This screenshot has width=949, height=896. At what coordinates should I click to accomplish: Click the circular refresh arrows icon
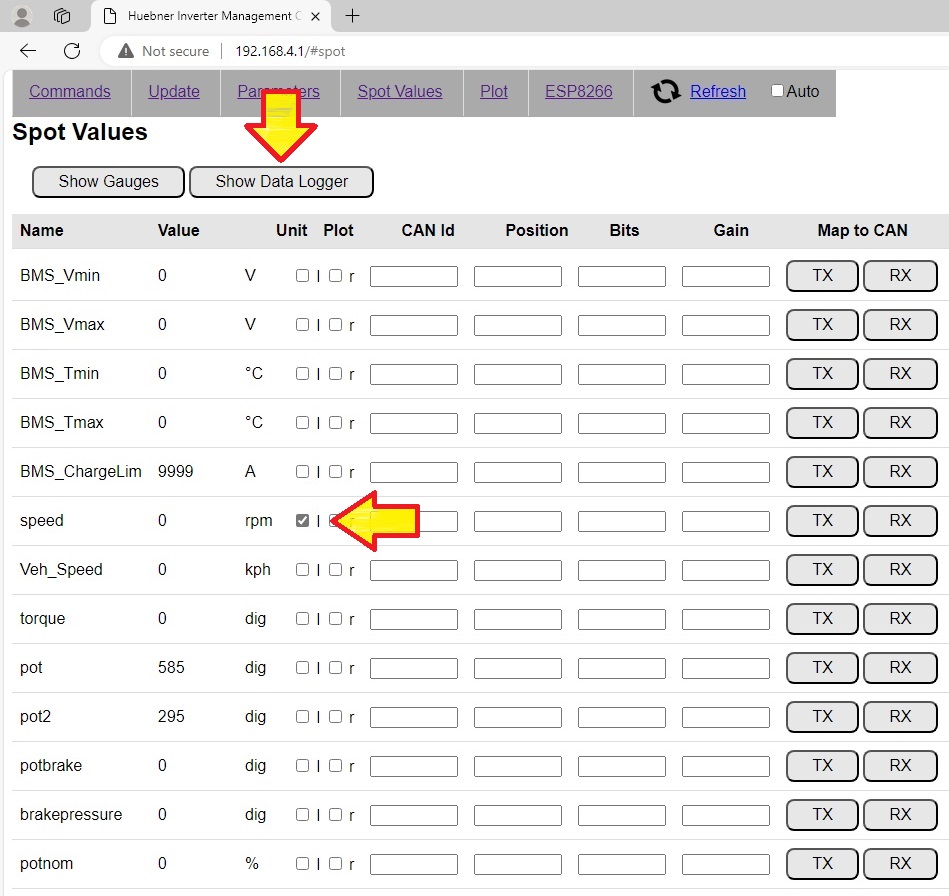tap(666, 92)
